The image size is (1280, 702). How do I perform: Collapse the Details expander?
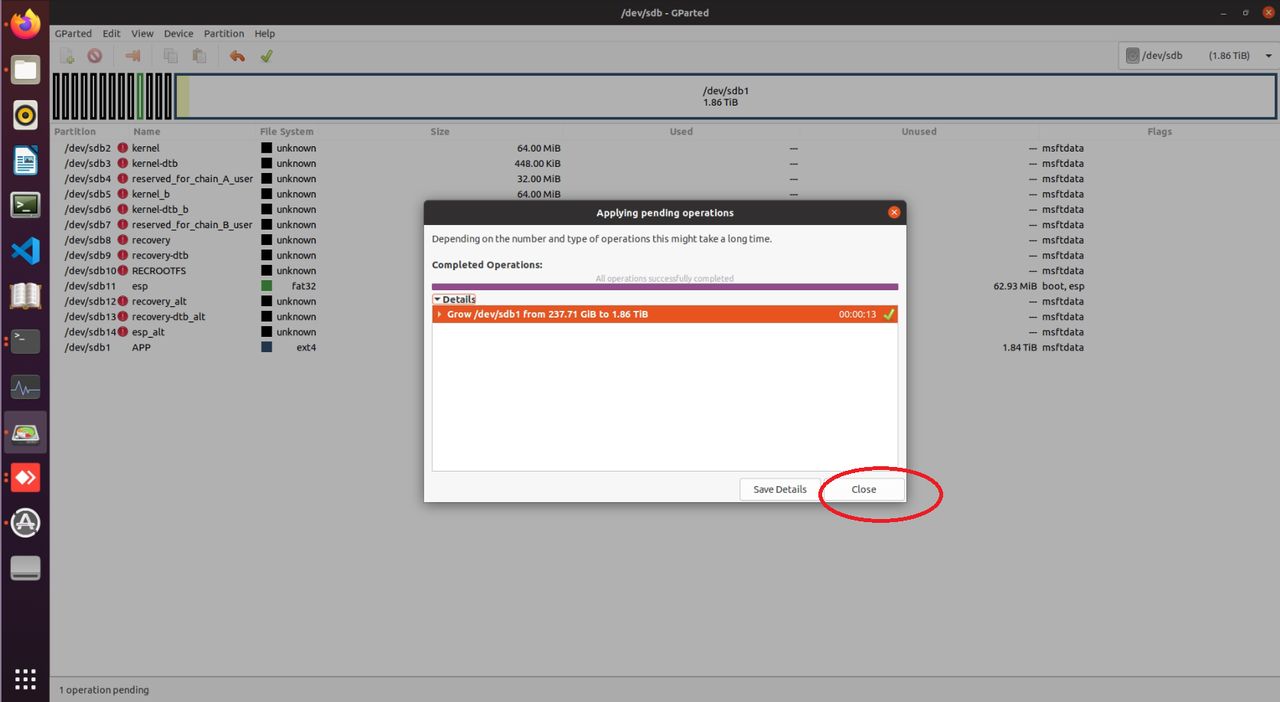click(454, 299)
